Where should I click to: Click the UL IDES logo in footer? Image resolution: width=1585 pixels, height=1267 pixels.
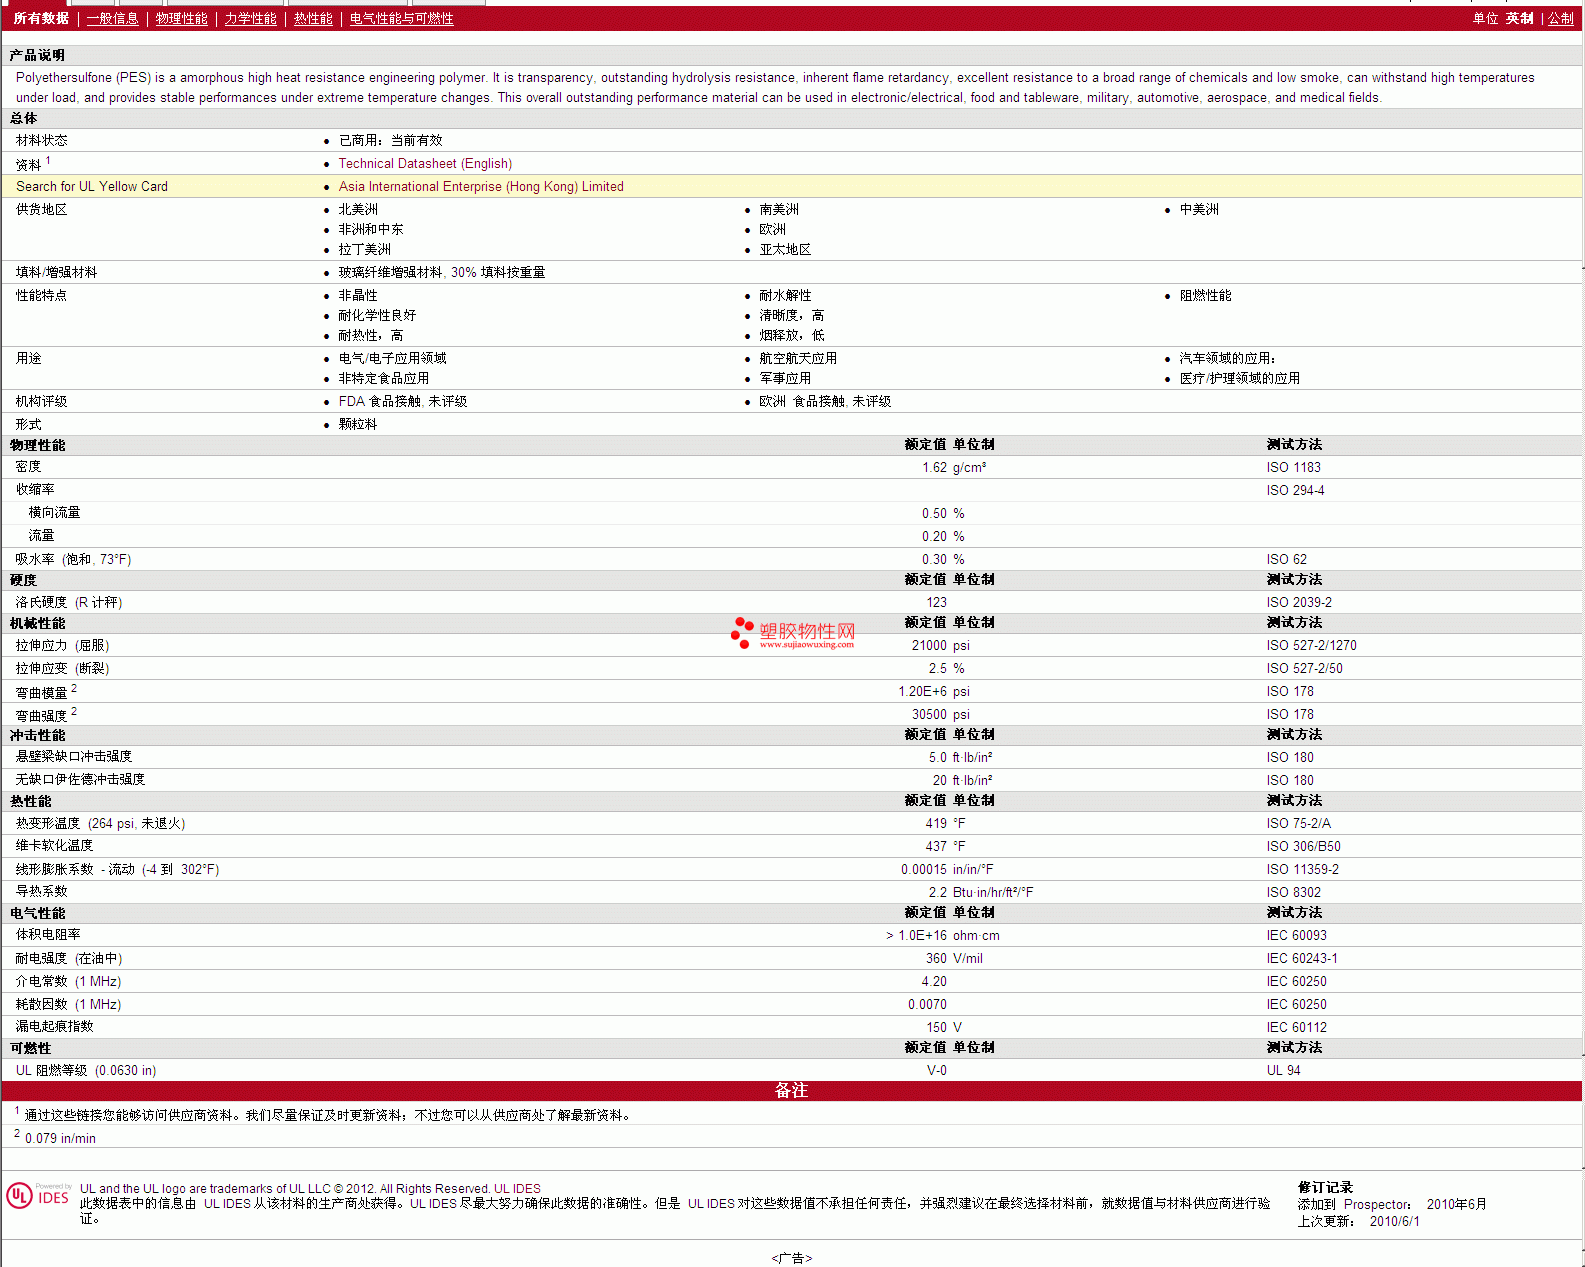(38, 1196)
